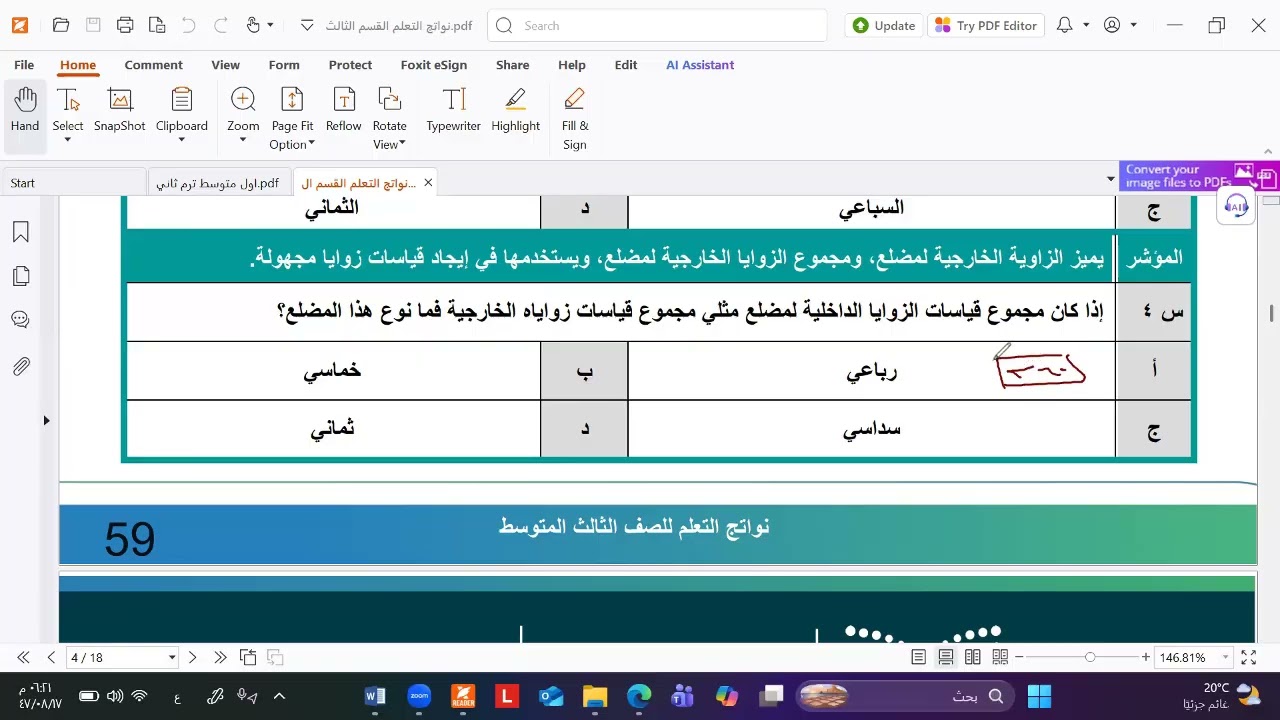Open the floating AI assistant icon

pos(1237,207)
